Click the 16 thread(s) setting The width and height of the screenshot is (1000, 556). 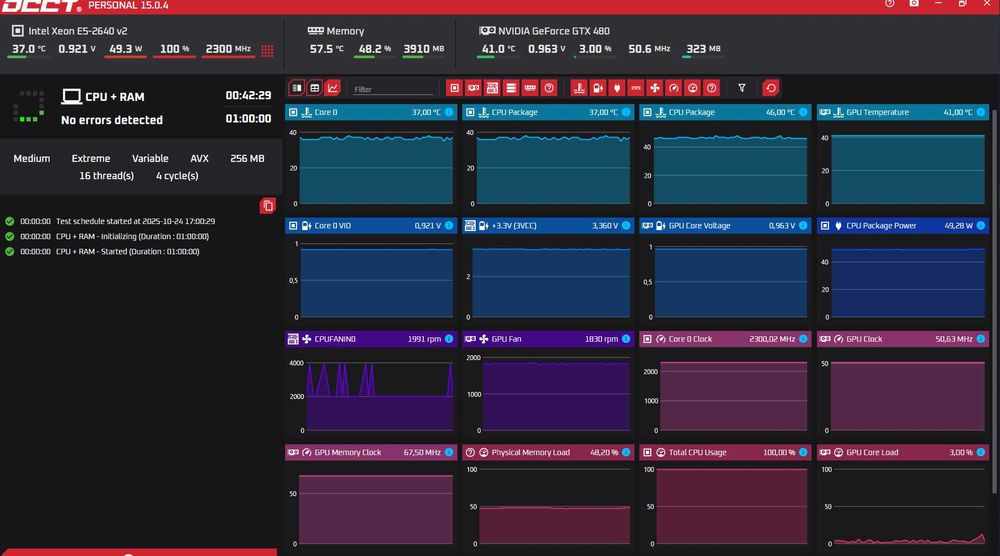point(107,176)
